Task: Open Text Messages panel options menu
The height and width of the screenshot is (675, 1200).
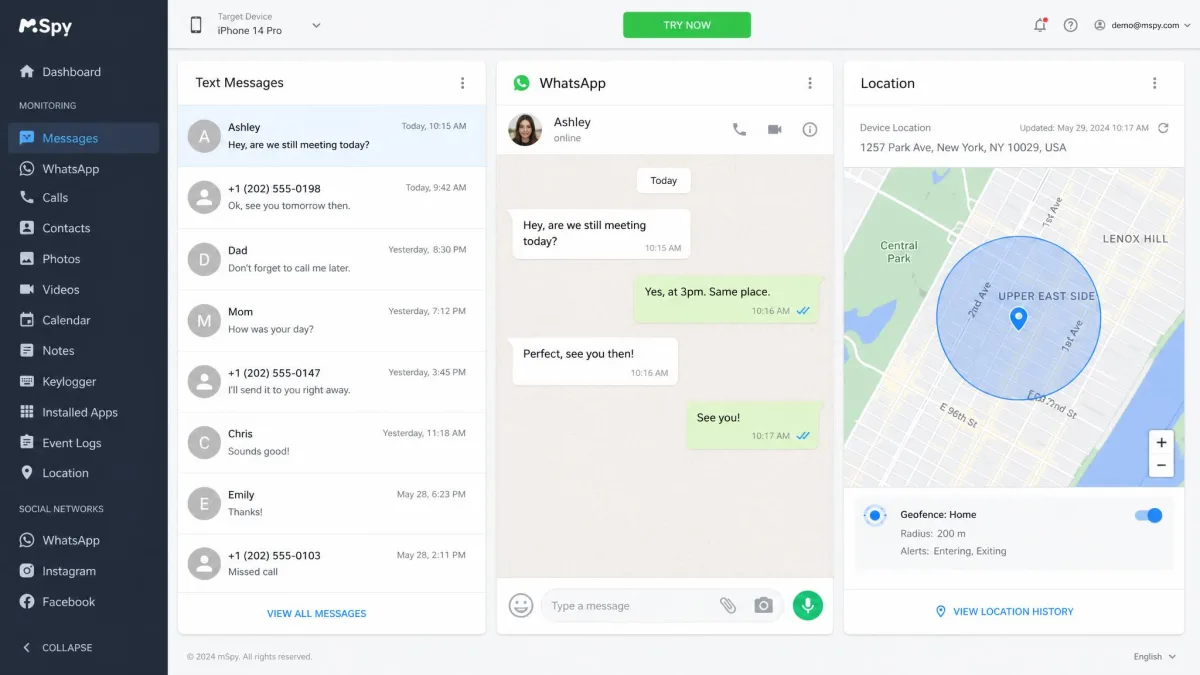Action: [462, 83]
